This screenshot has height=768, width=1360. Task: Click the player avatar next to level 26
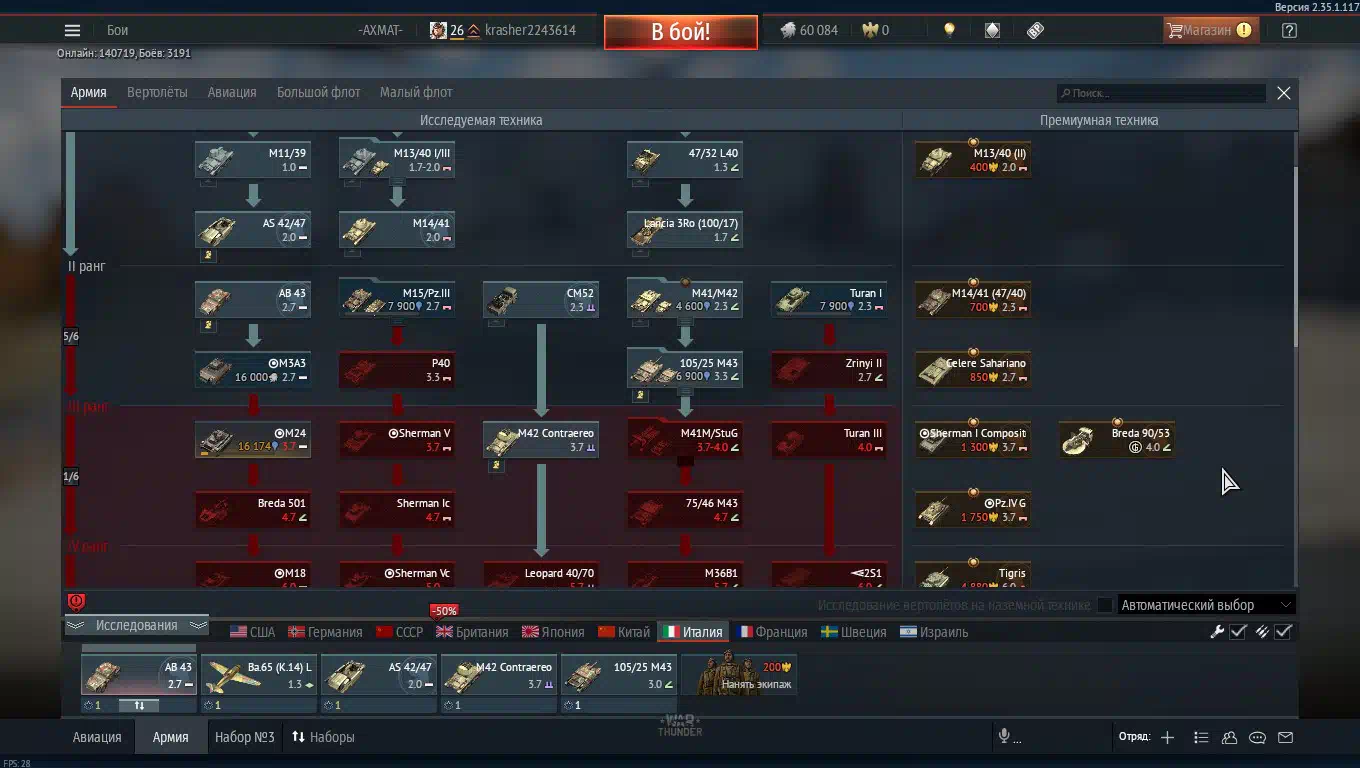438,30
